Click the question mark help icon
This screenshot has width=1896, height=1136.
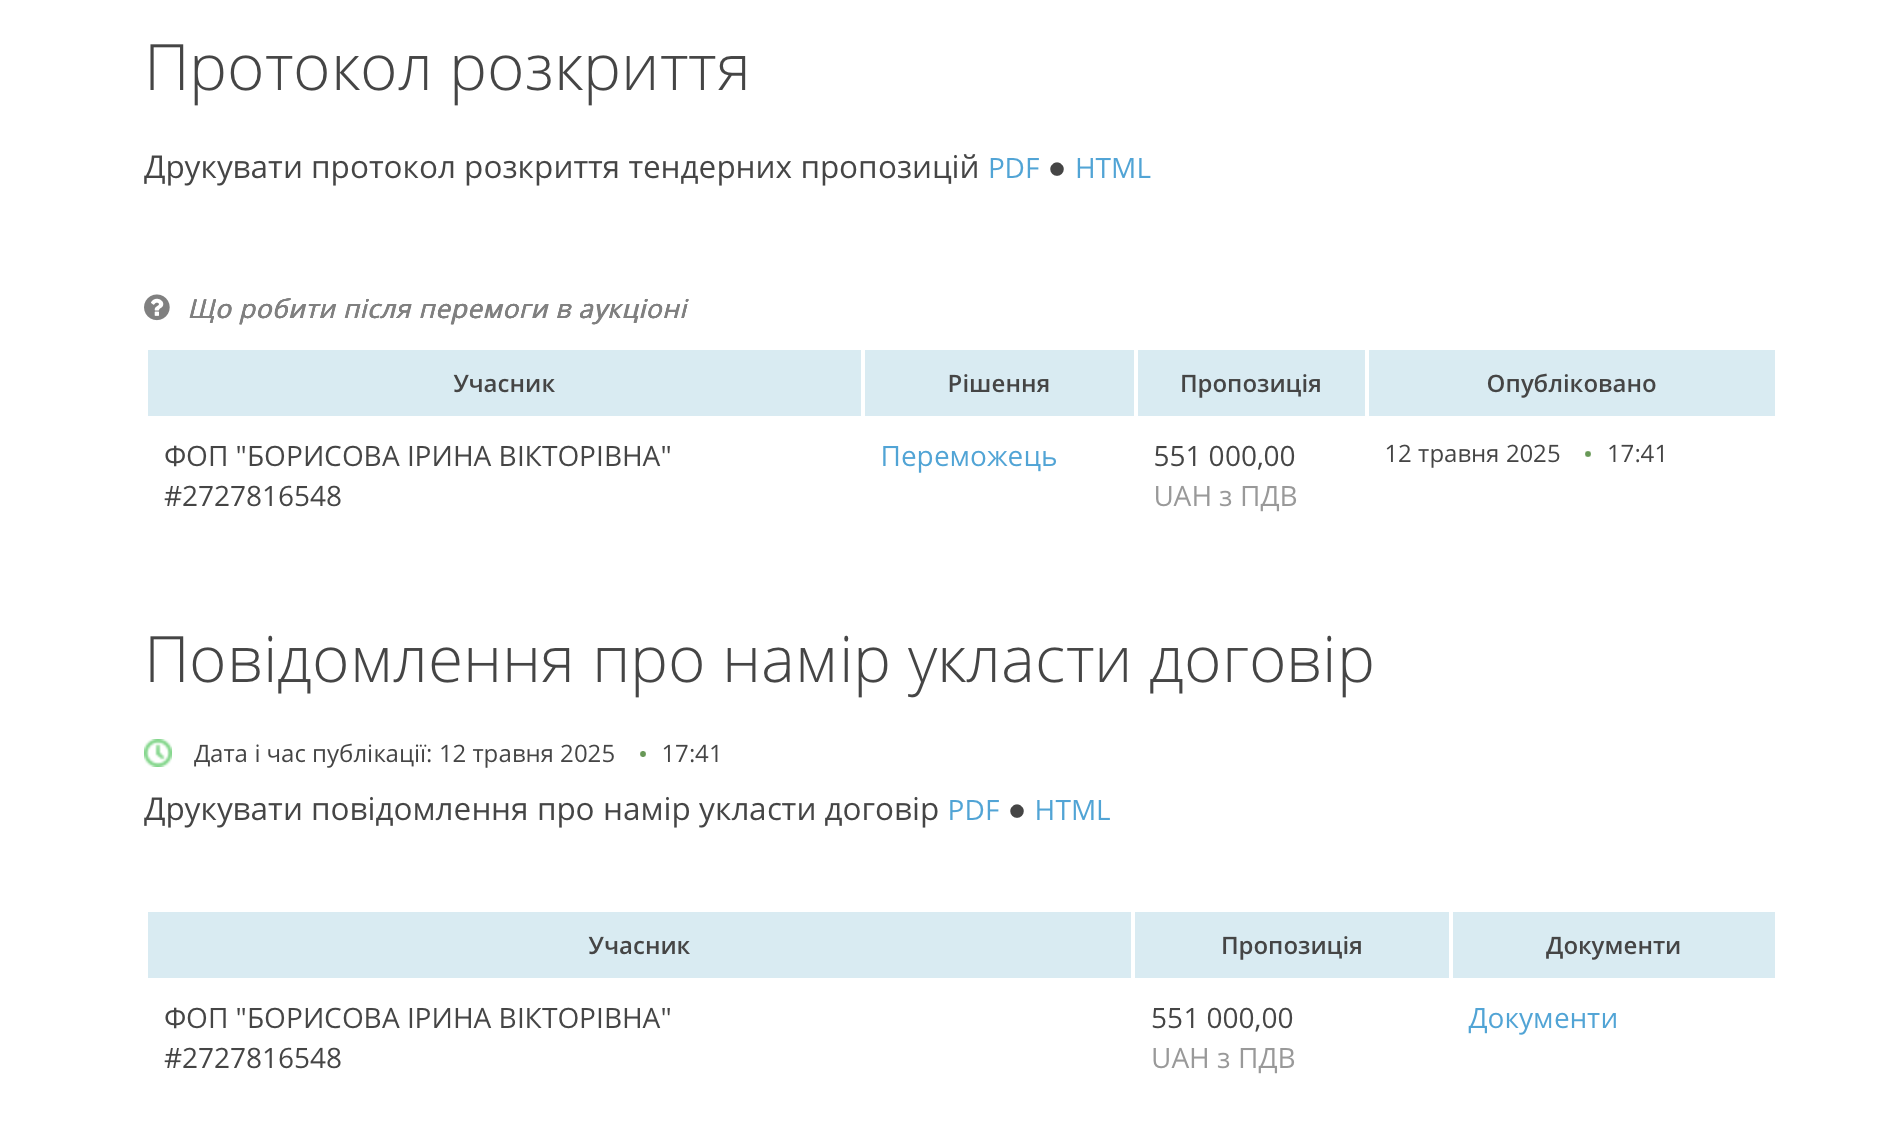157,308
